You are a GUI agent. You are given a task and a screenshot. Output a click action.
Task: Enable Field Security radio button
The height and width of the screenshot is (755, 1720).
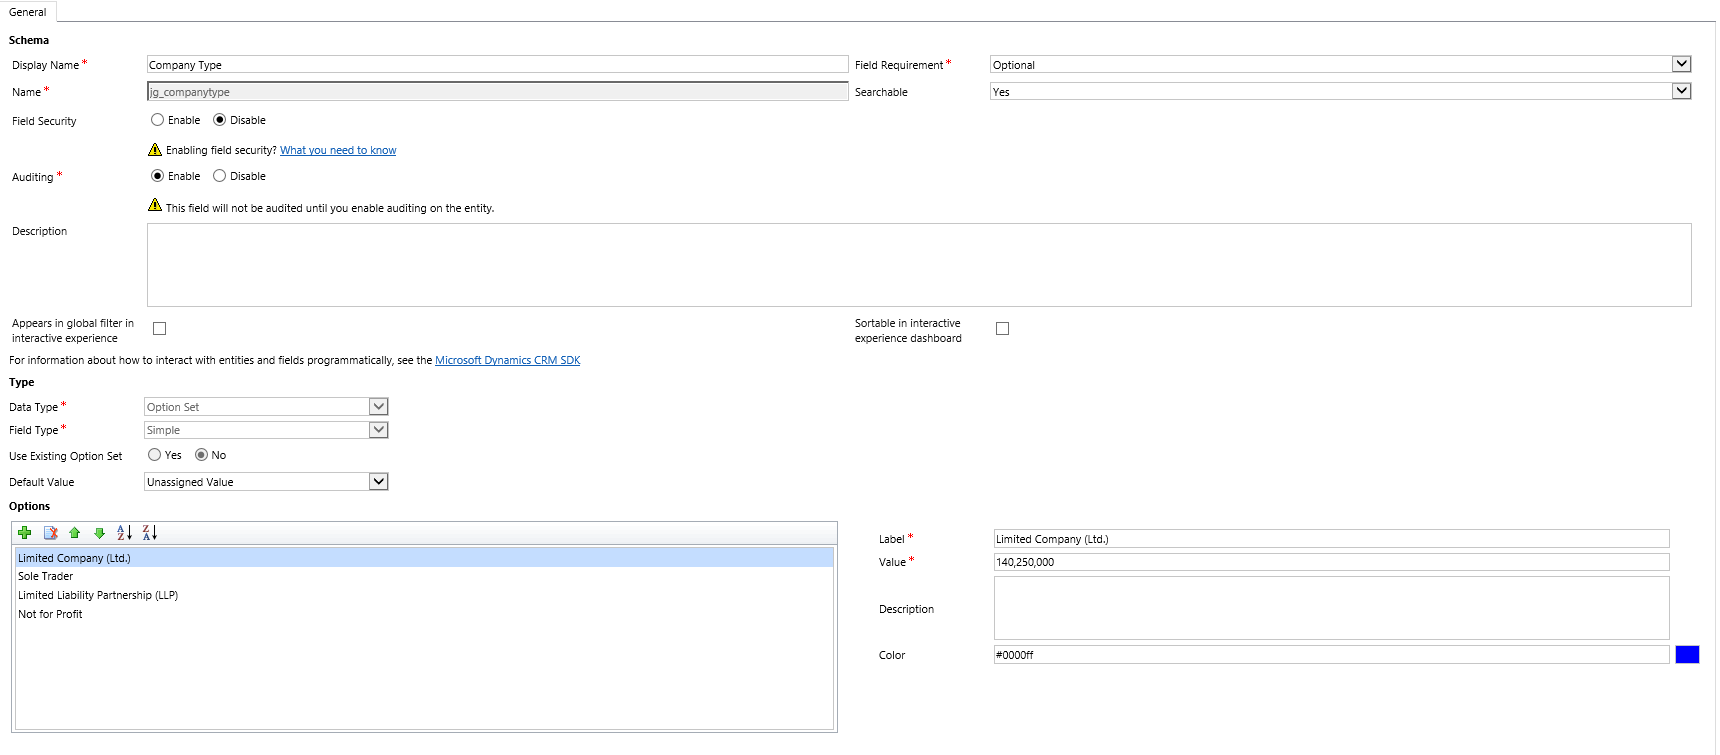pos(158,120)
